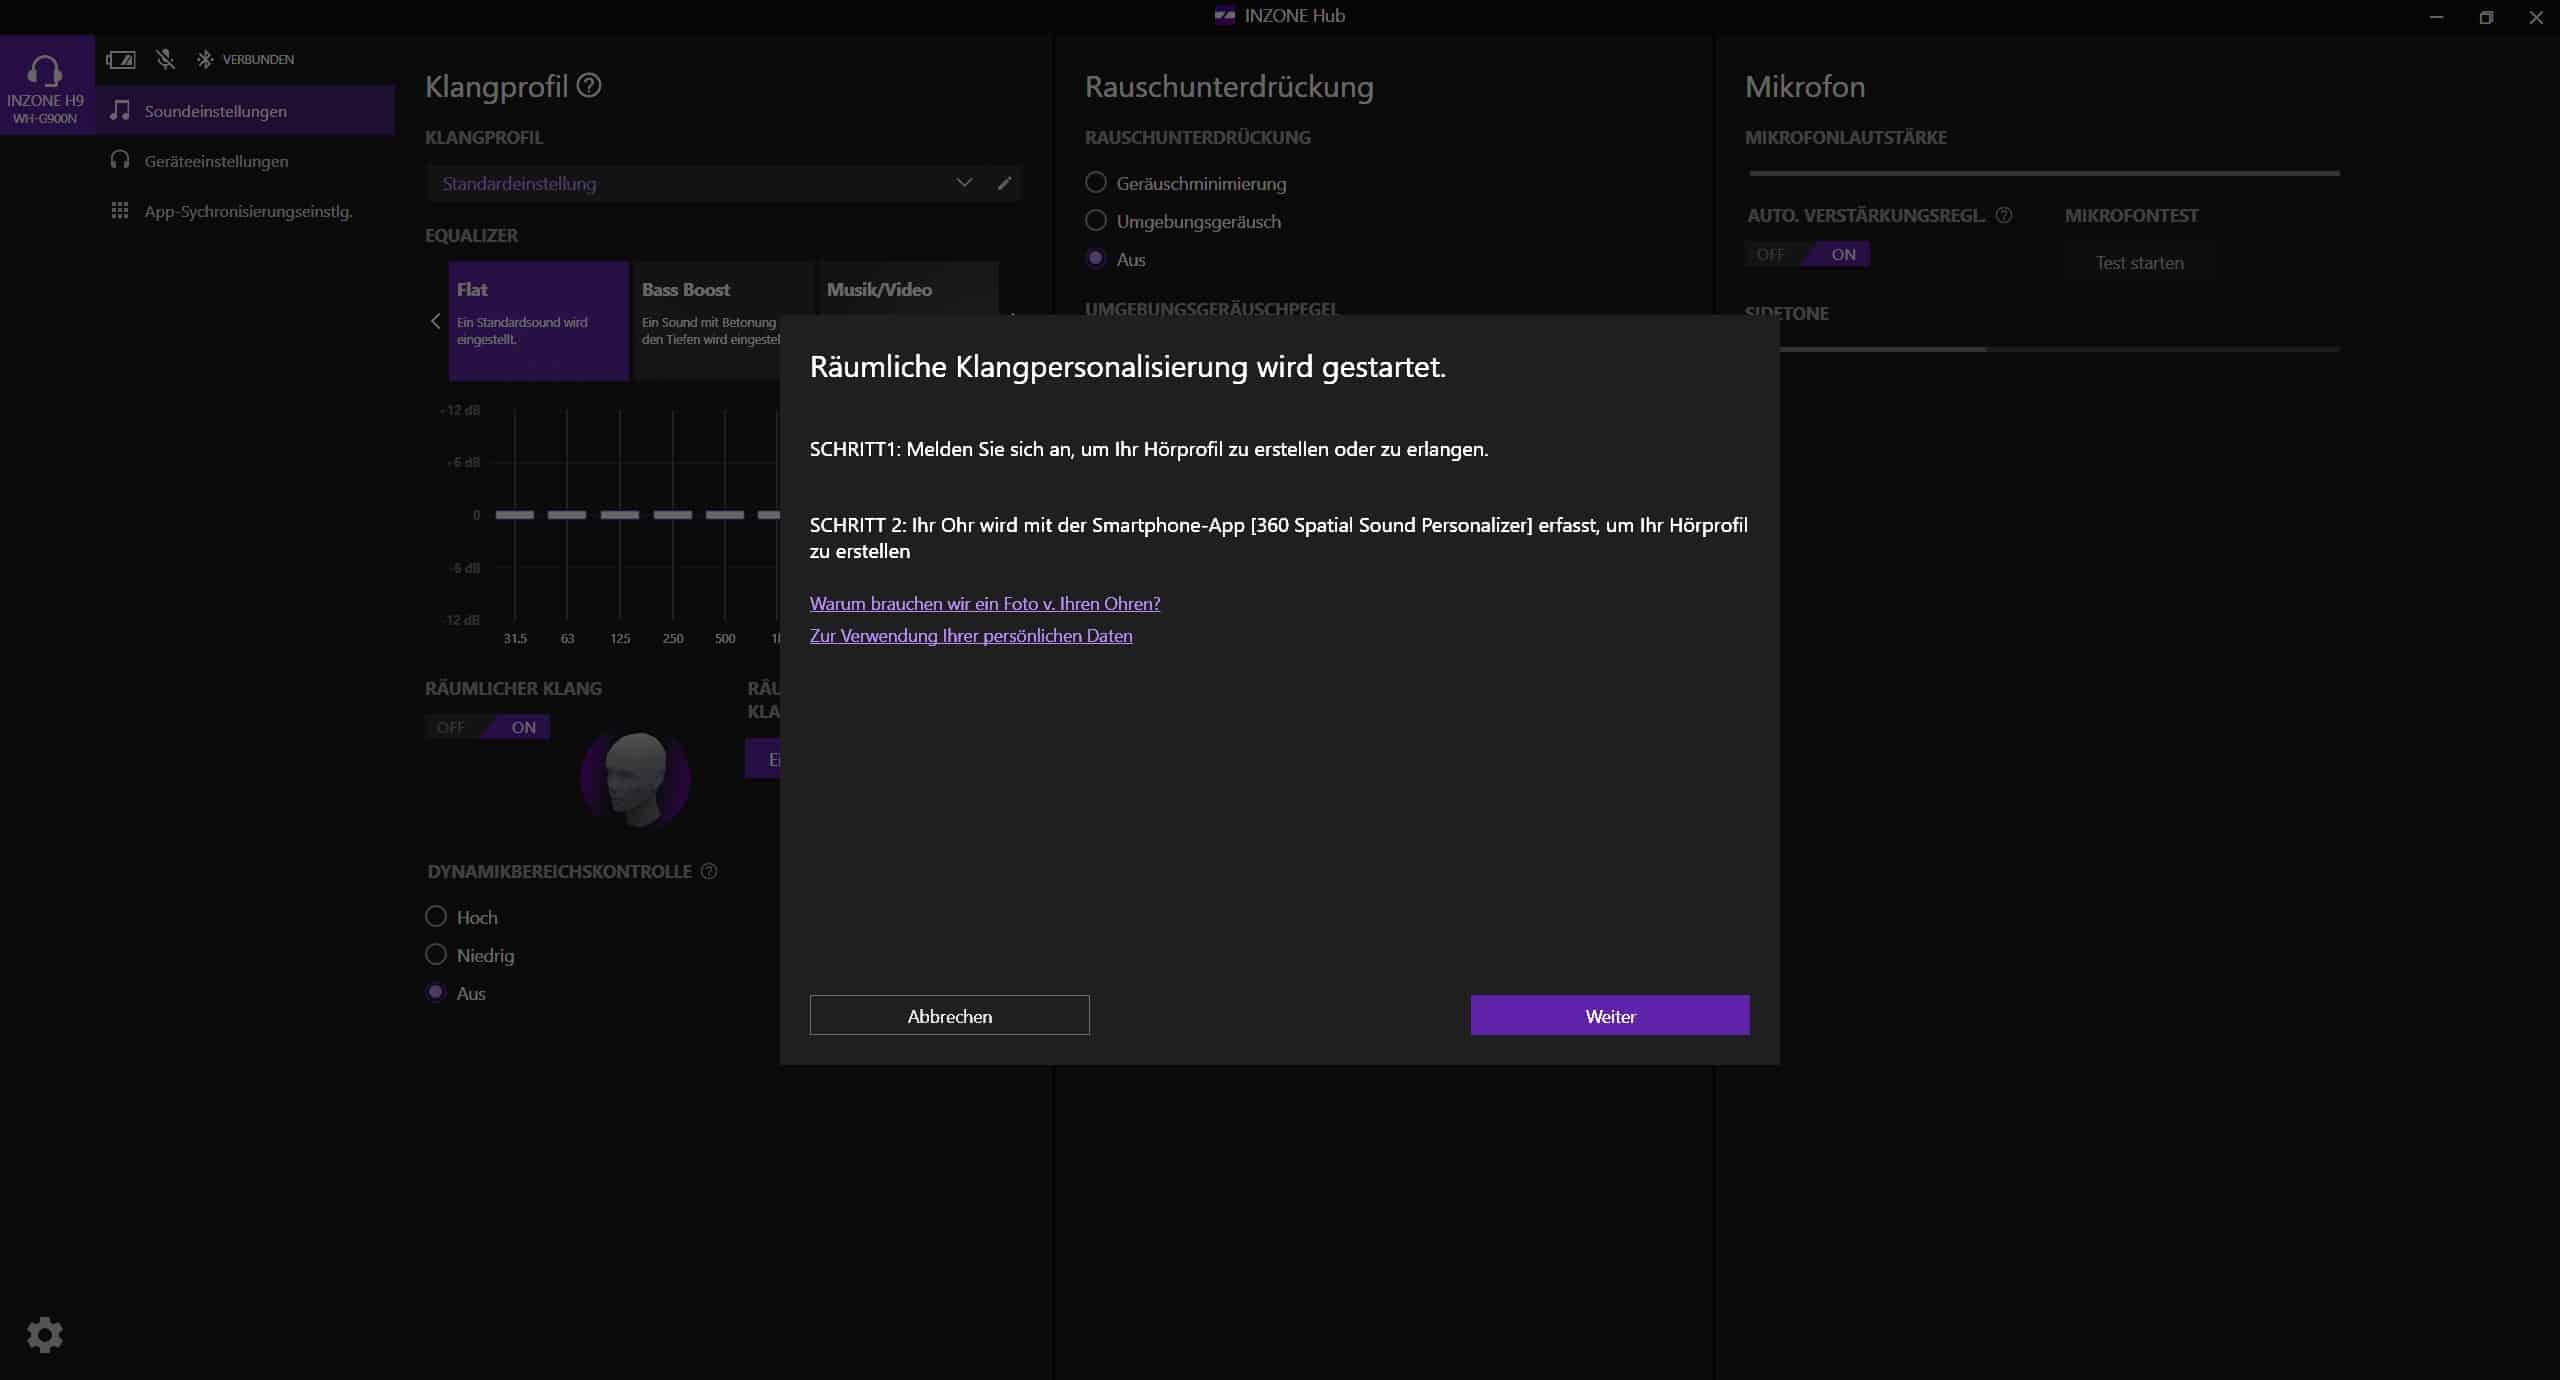This screenshot has height=1380, width=2560.
Task: Open the Geräteeinstellungen menu item
Action: click(216, 161)
